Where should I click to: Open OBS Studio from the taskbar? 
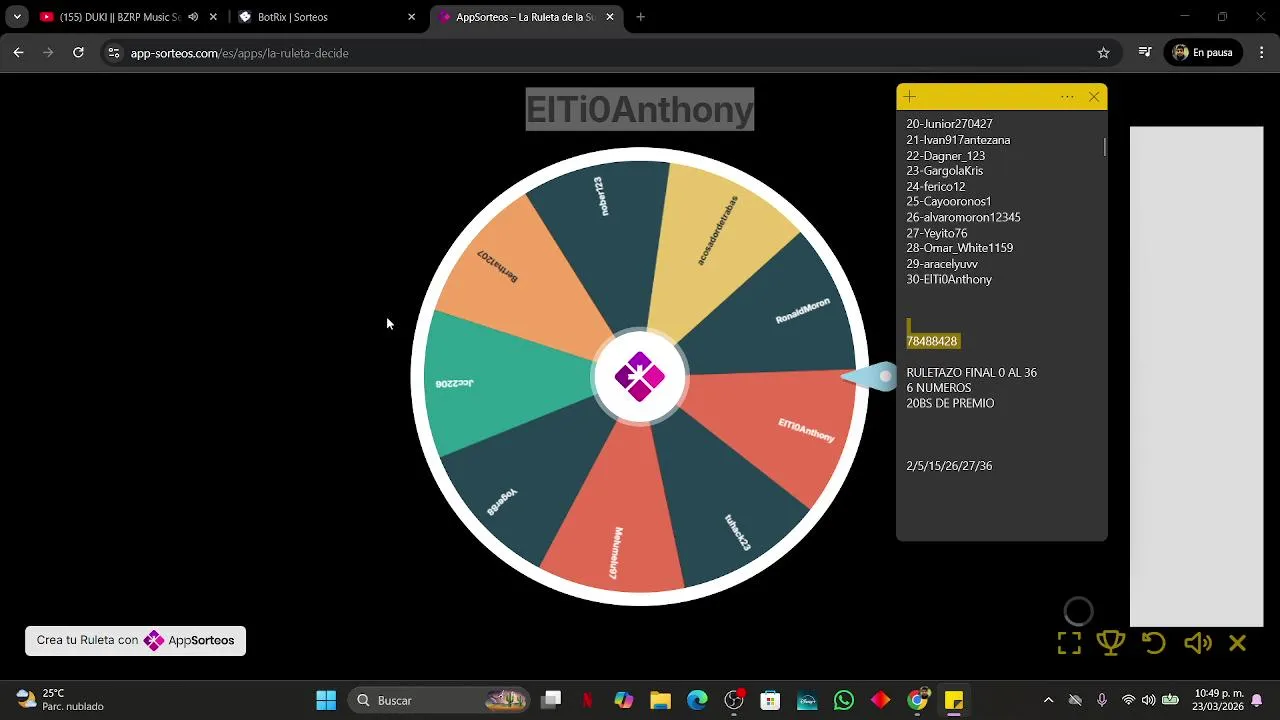tap(734, 700)
